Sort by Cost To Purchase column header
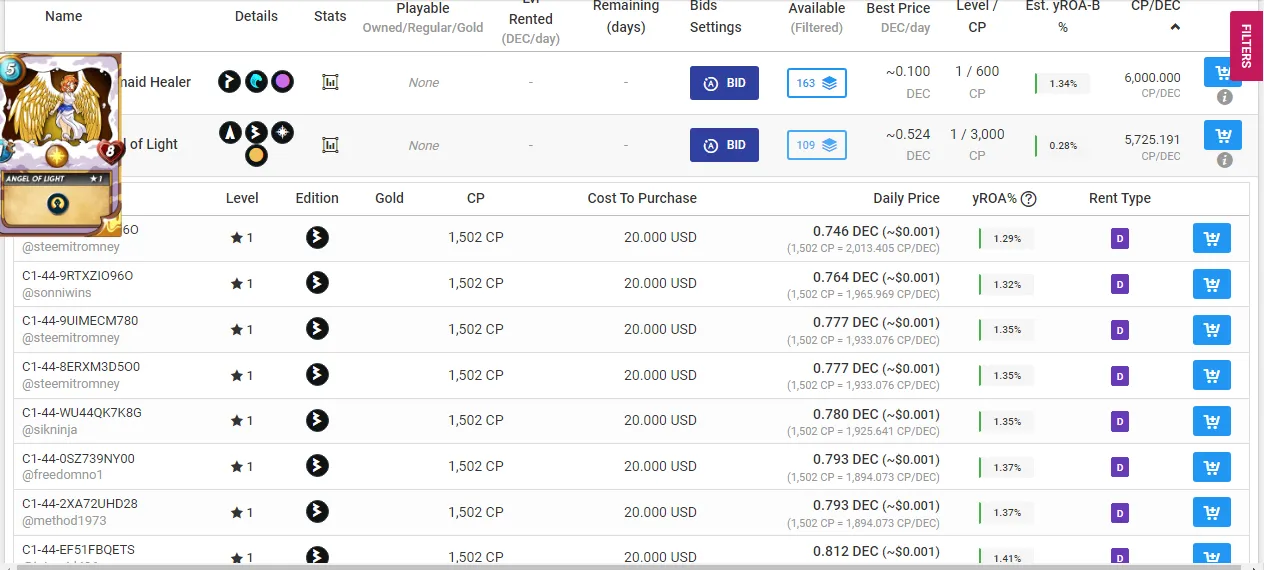This screenshot has width=1264, height=570. tap(642, 198)
